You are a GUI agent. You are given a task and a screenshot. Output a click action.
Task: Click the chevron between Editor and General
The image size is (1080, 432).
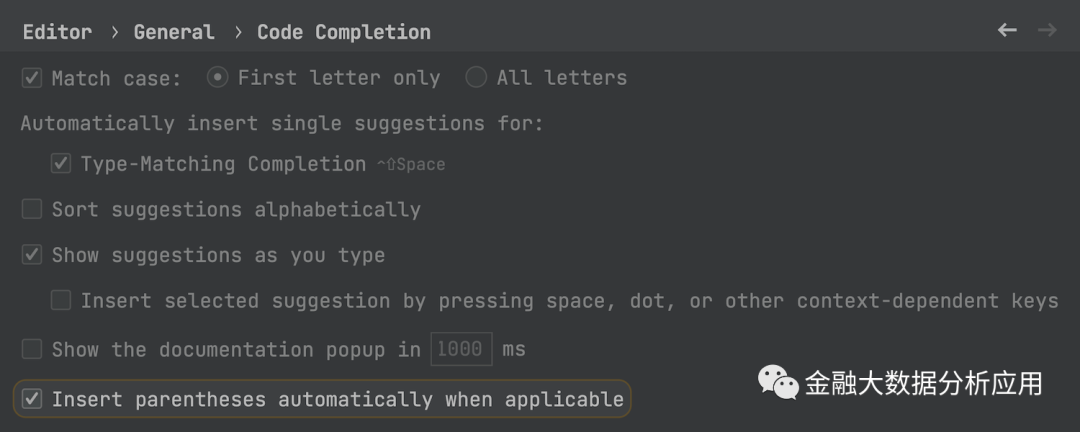[x=113, y=32]
